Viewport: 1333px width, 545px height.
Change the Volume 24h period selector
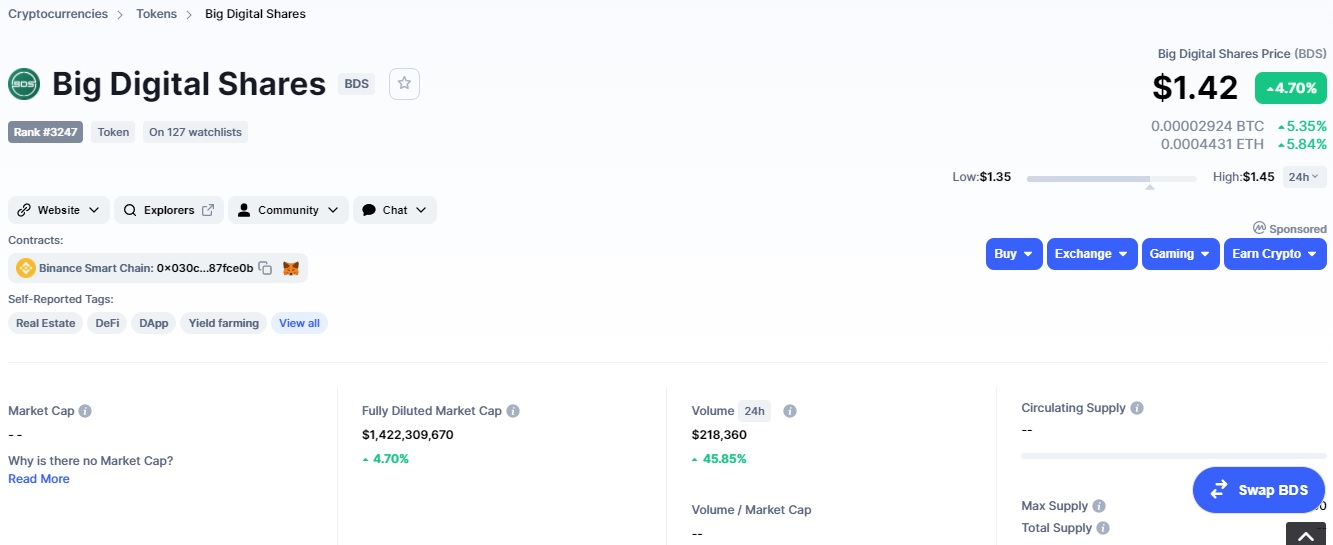(x=754, y=411)
